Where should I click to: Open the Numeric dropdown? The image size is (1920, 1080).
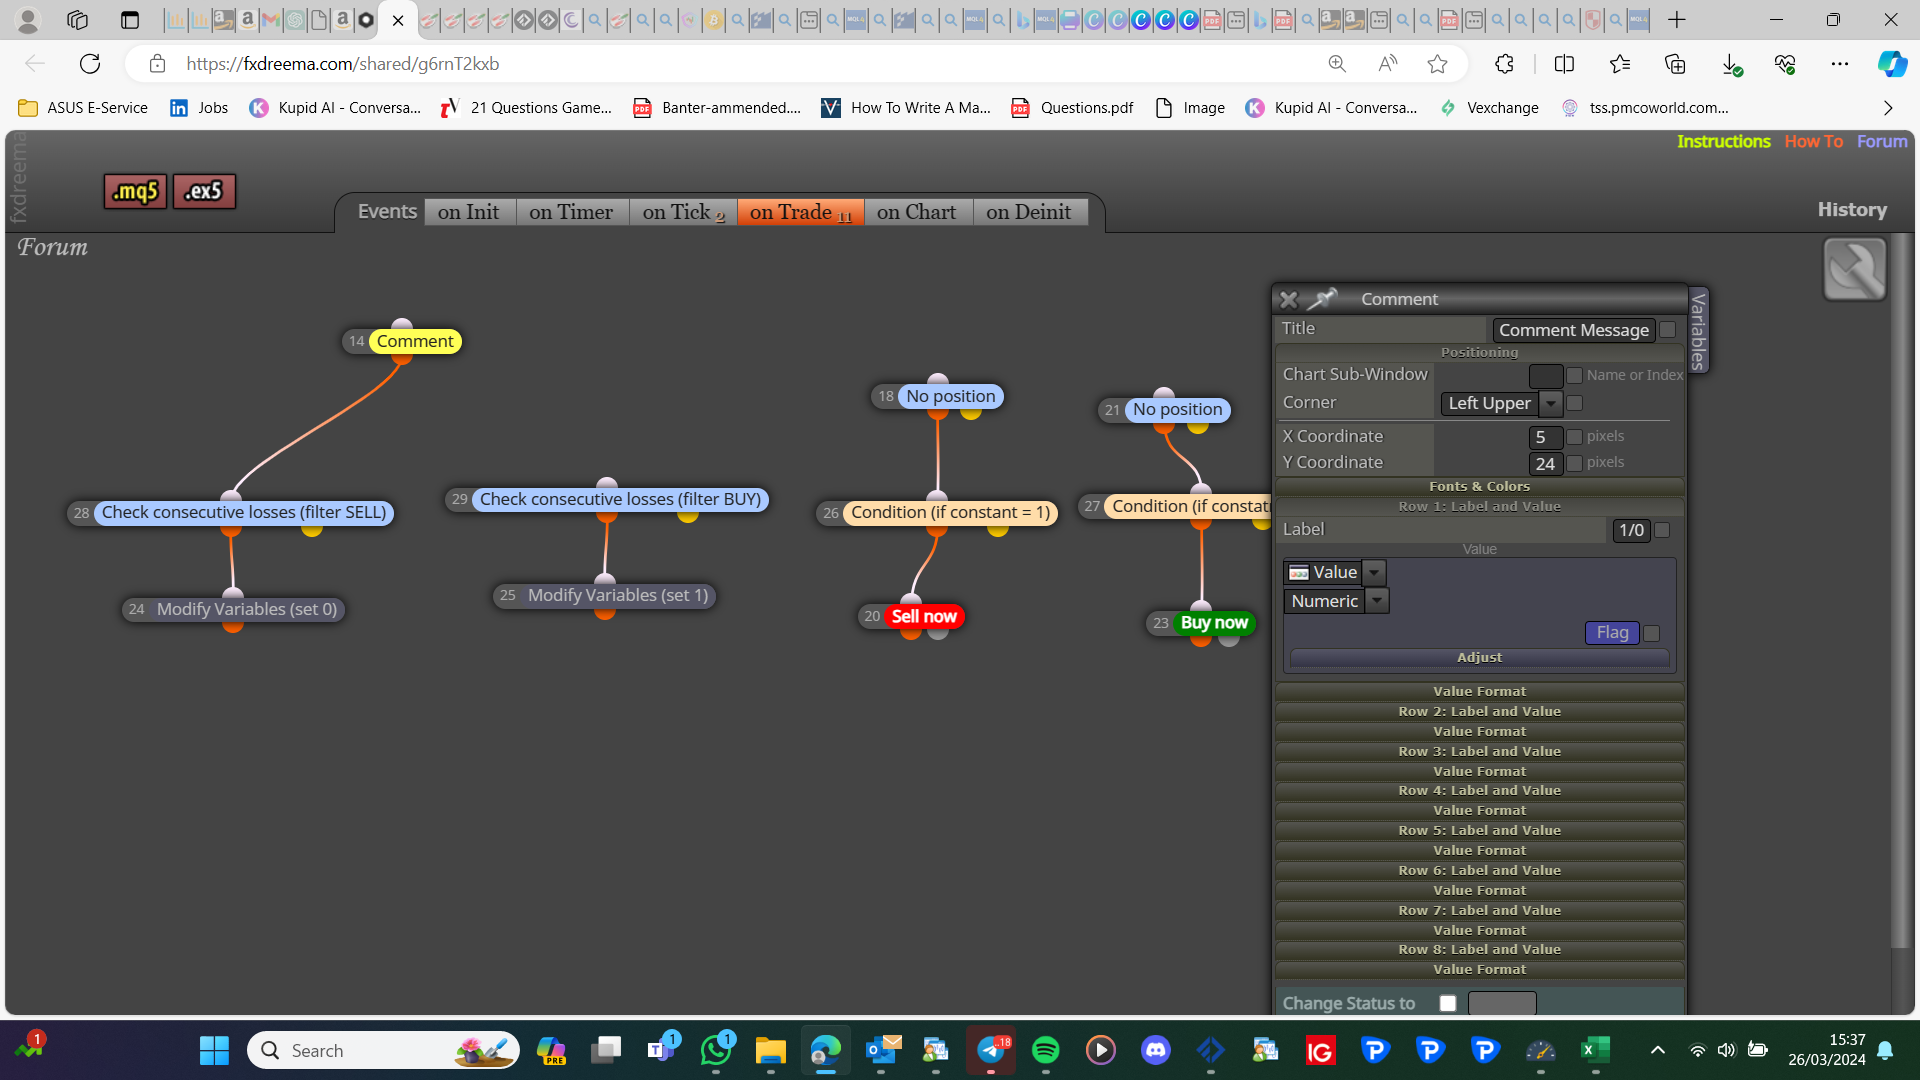[x=1377, y=601]
